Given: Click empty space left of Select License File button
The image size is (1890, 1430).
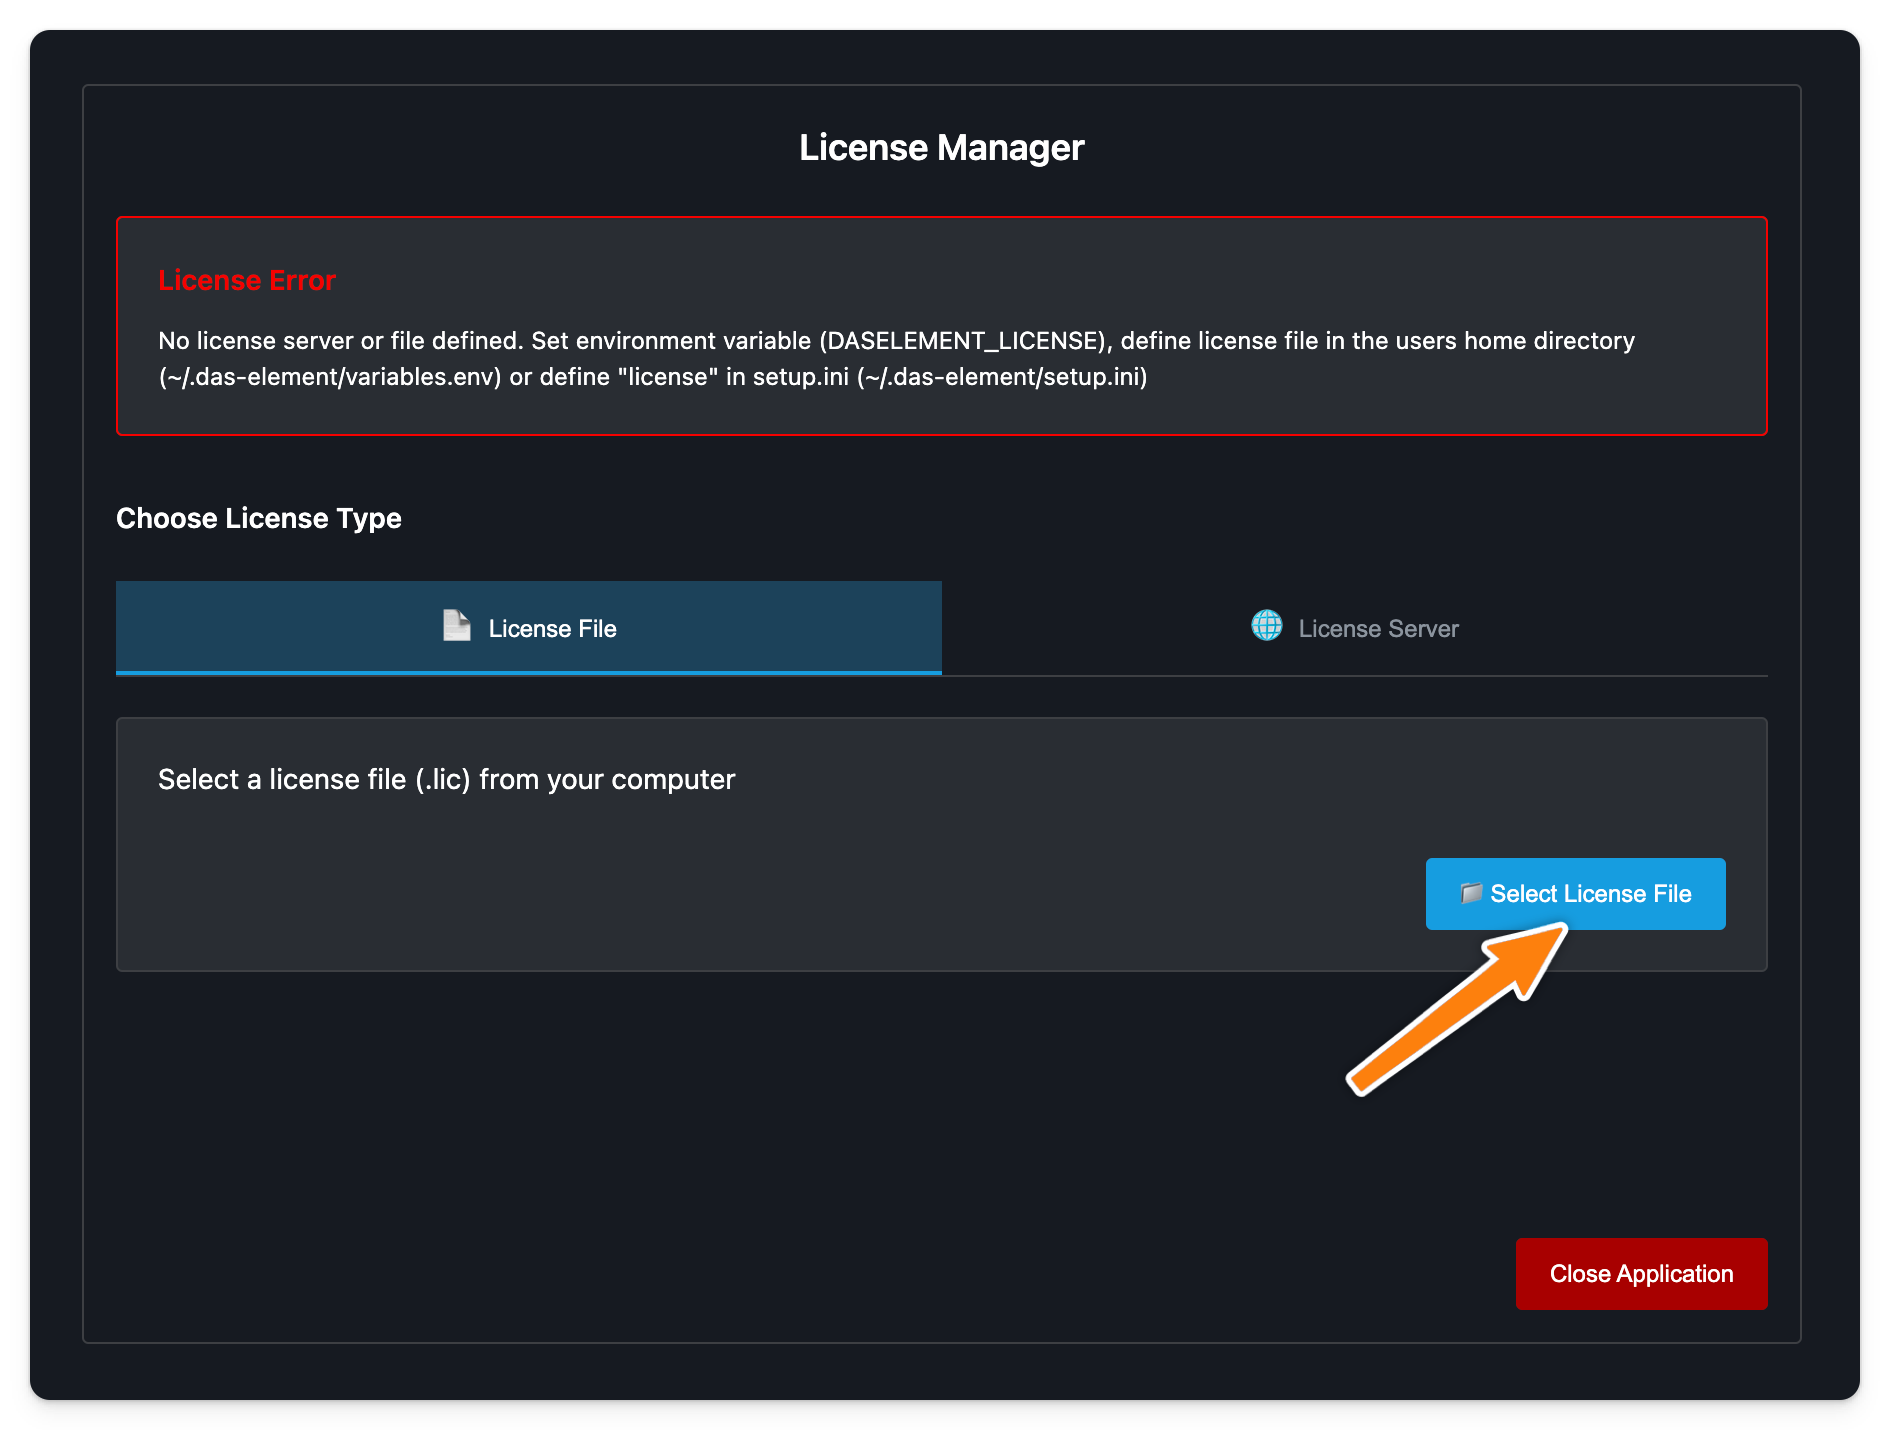Looking at the screenshot, I should pos(800,893).
